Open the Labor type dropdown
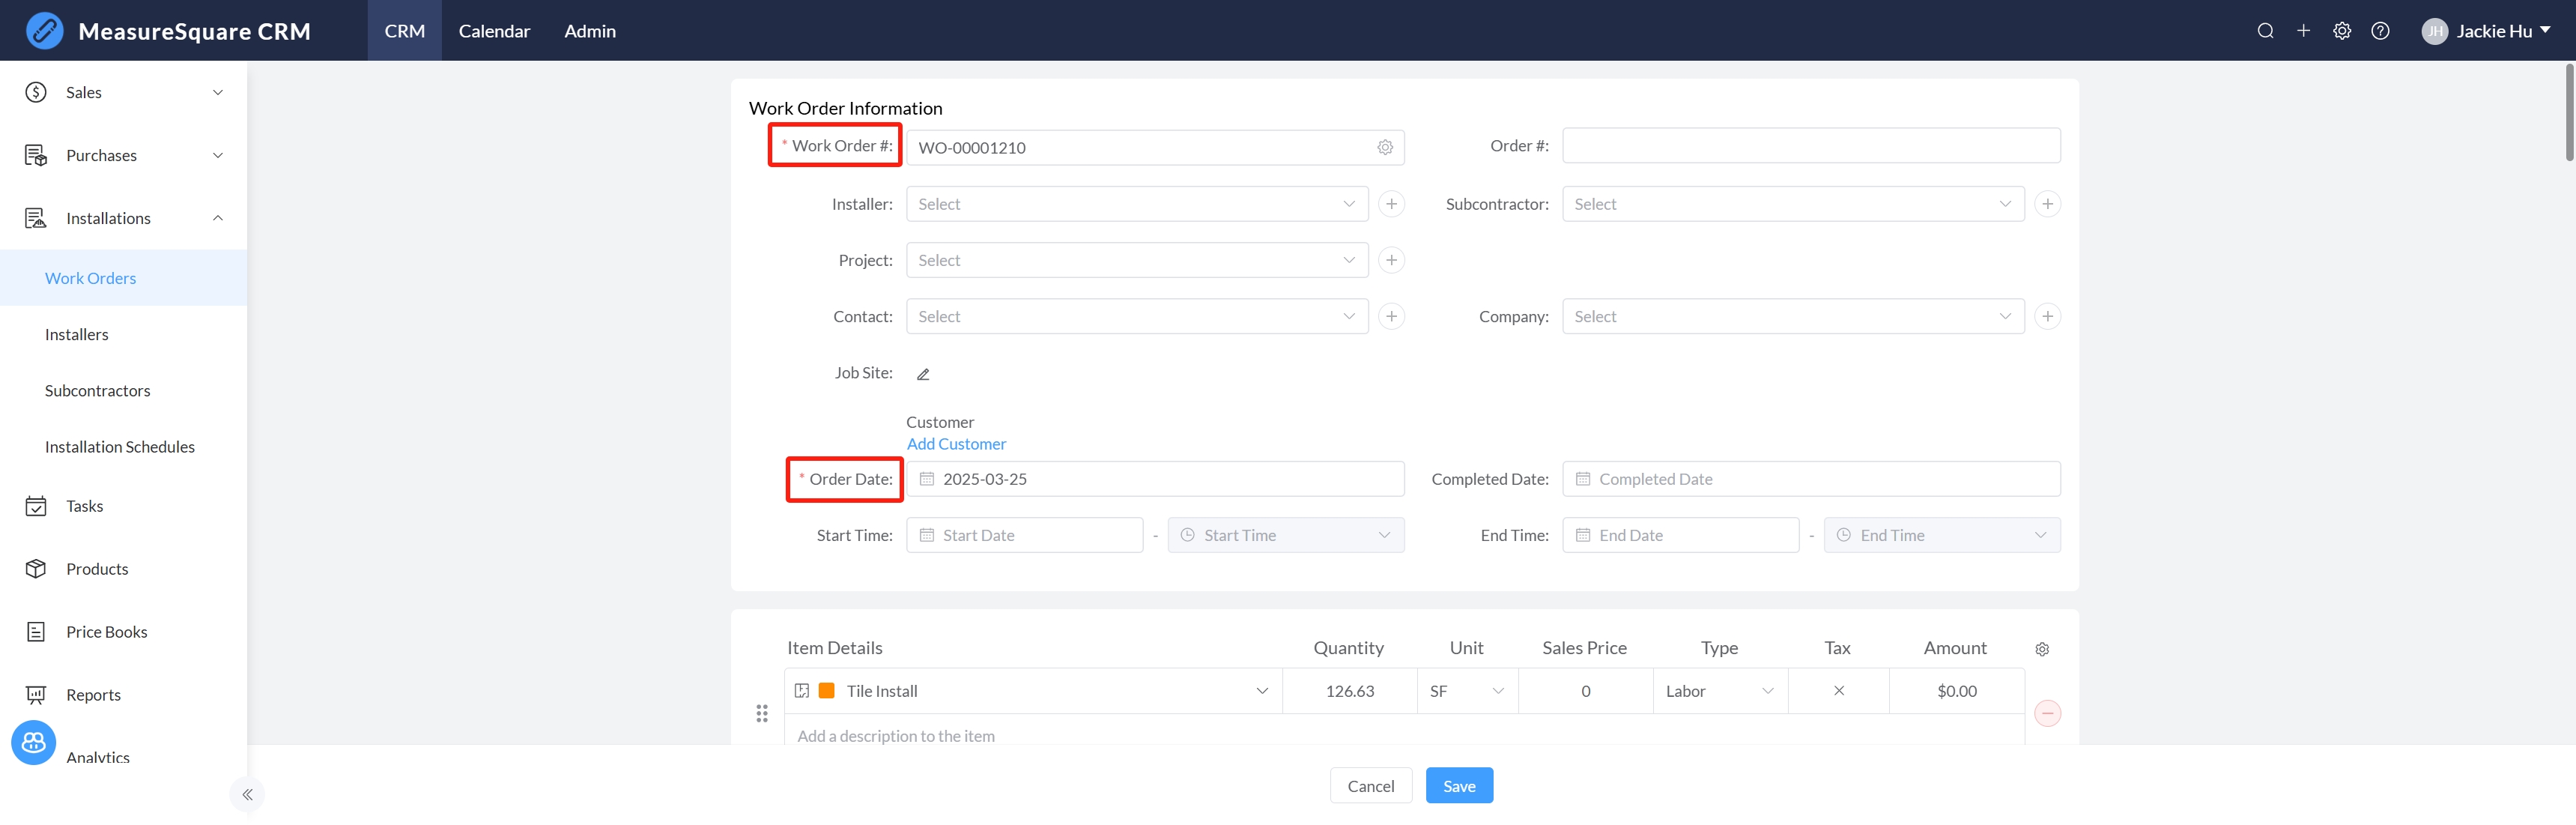This screenshot has height=825, width=2576. point(1718,691)
